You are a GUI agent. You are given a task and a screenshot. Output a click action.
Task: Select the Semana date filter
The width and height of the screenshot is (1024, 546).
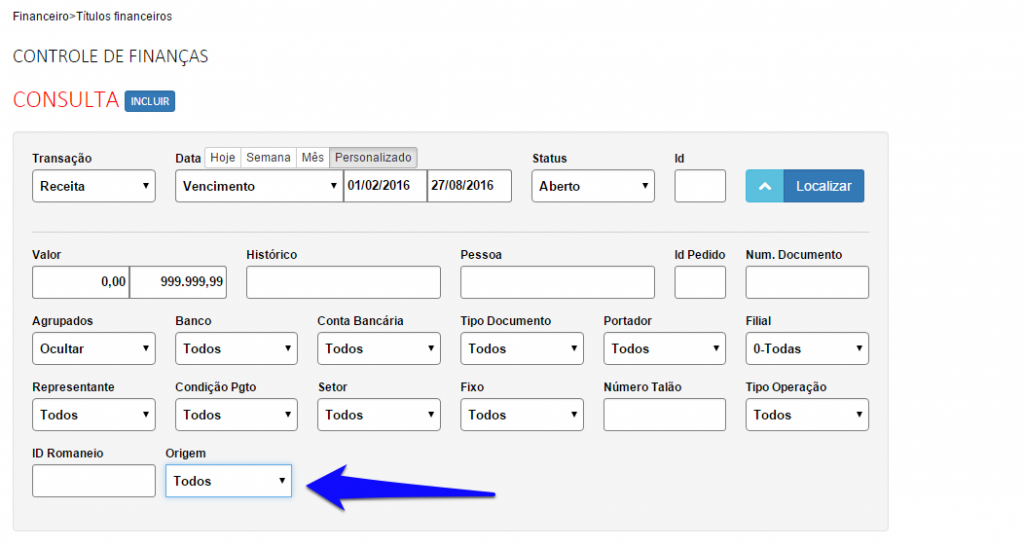coord(268,158)
